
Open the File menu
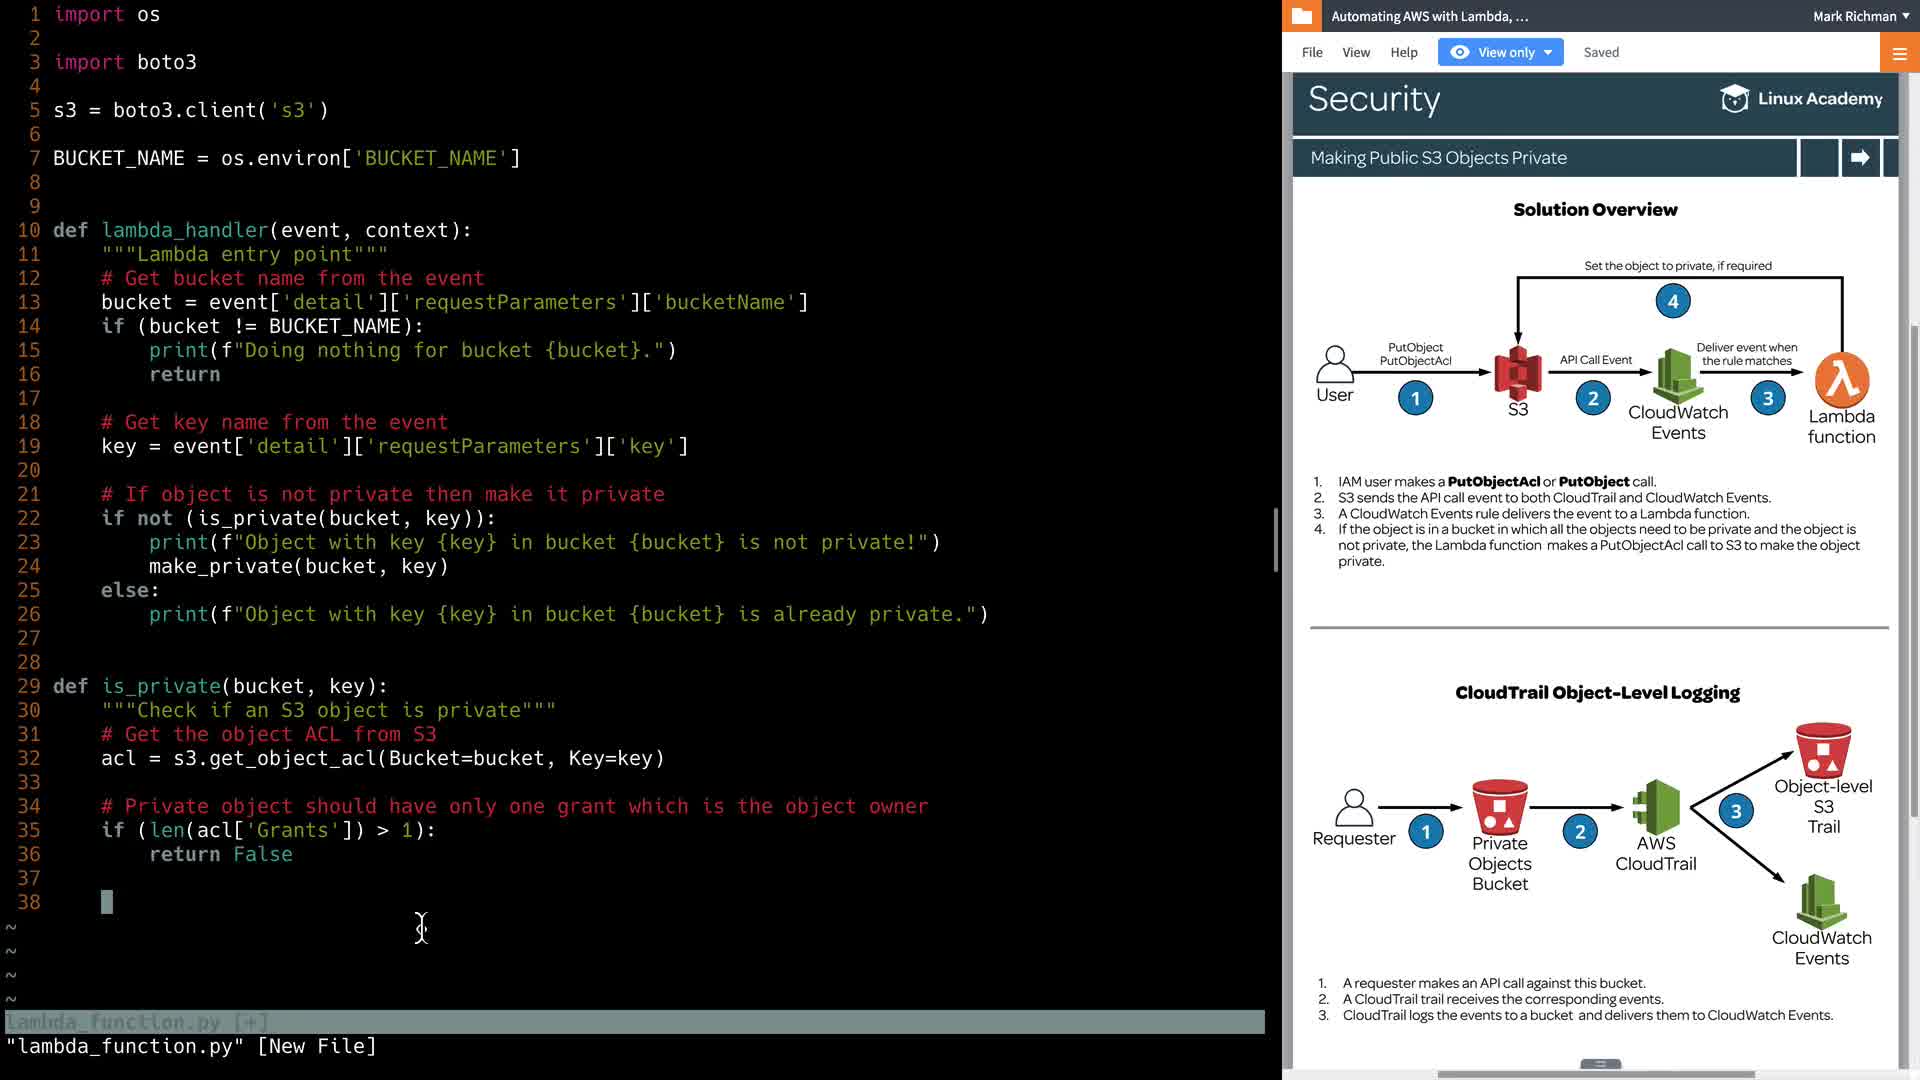pos(1312,53)
